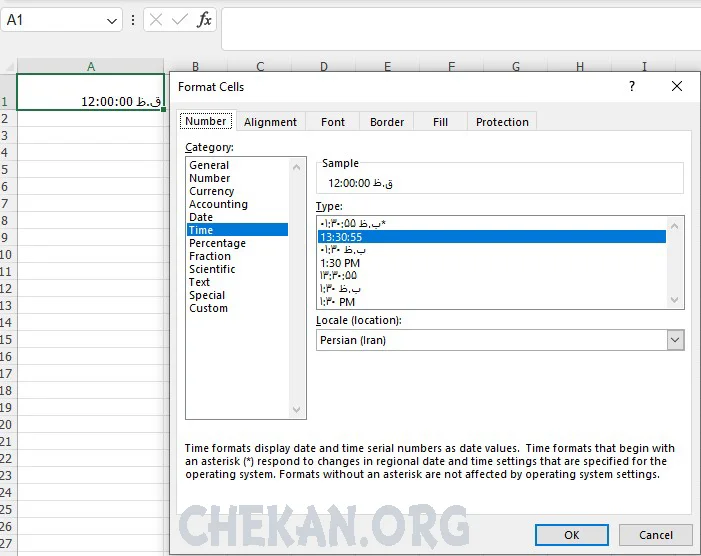Switch to the Border tab

[x=387, y=122]
